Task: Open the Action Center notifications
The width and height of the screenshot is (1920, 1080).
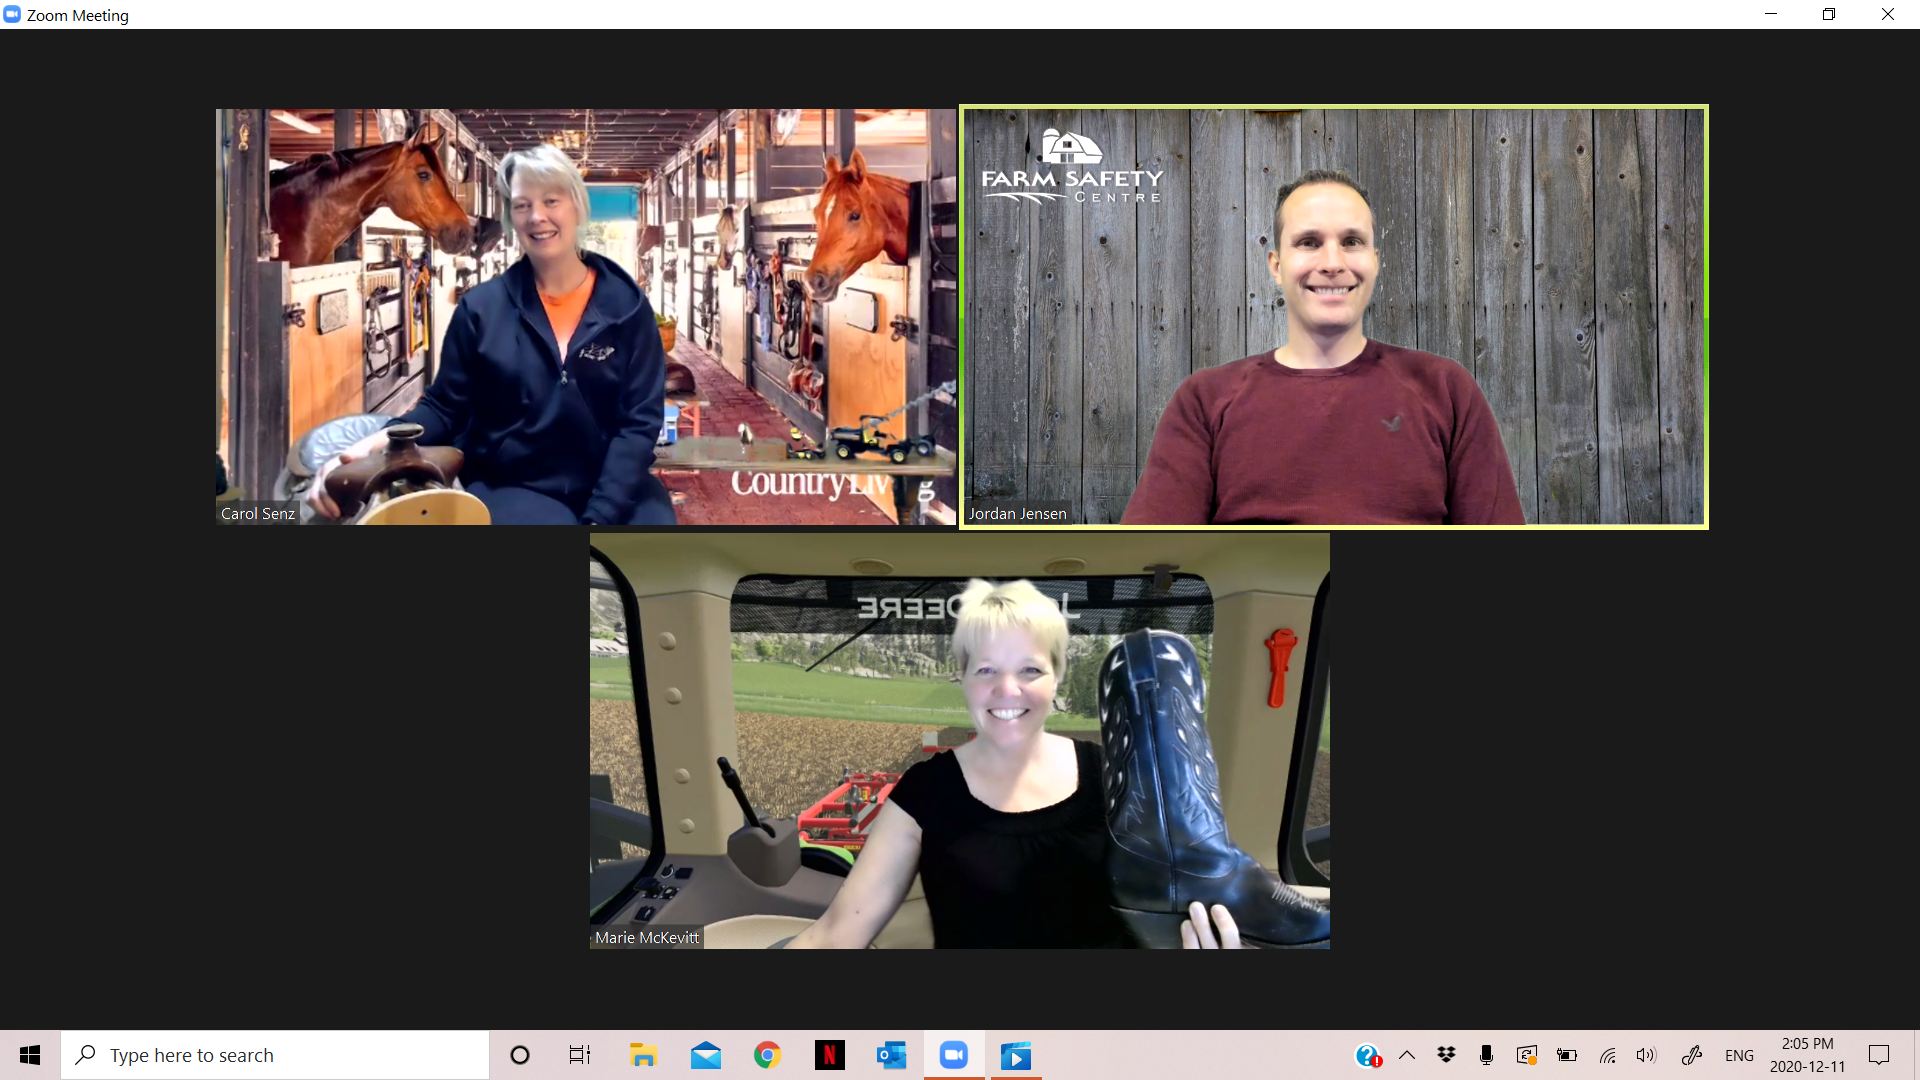Action: (1879, 1055)
